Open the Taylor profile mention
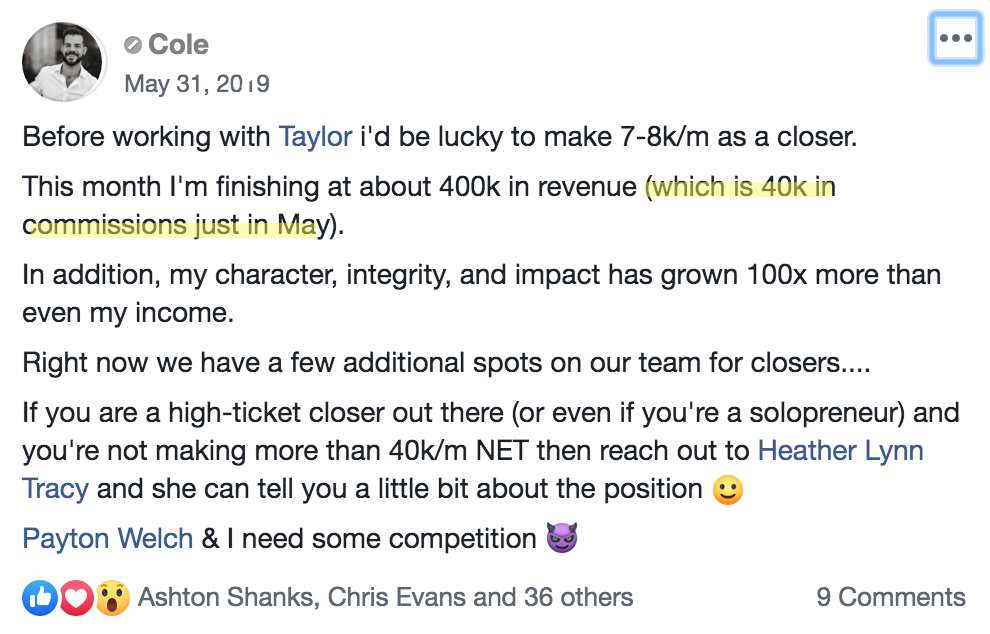Screen dimensions: 990x634 [315, 136]
